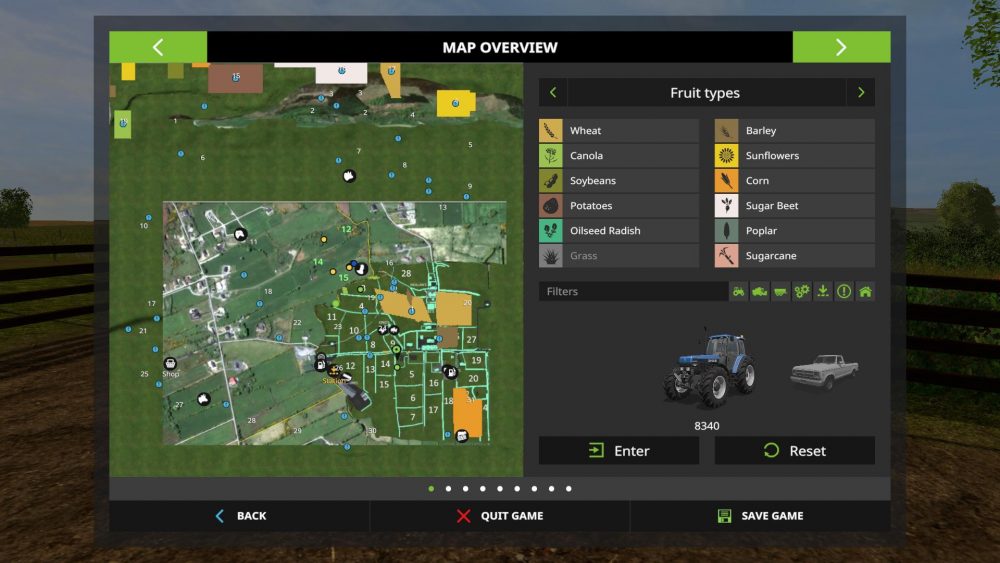Click the first green page indicator dot
1000x563 pixels.
[x=431, y=489]
